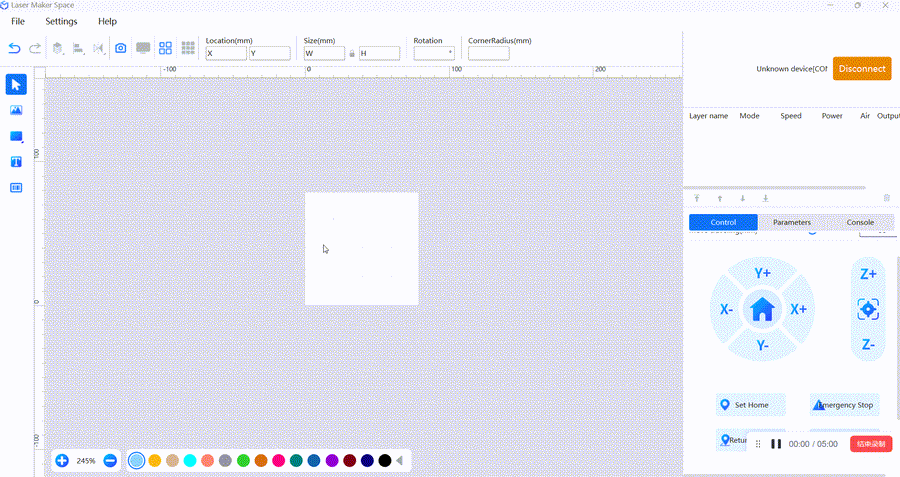Image resolution: width=900 pixels, height=477 pixels.
Task: Move layer up one arrow icon
Action: pyautogui.click(x=720, y=198)
